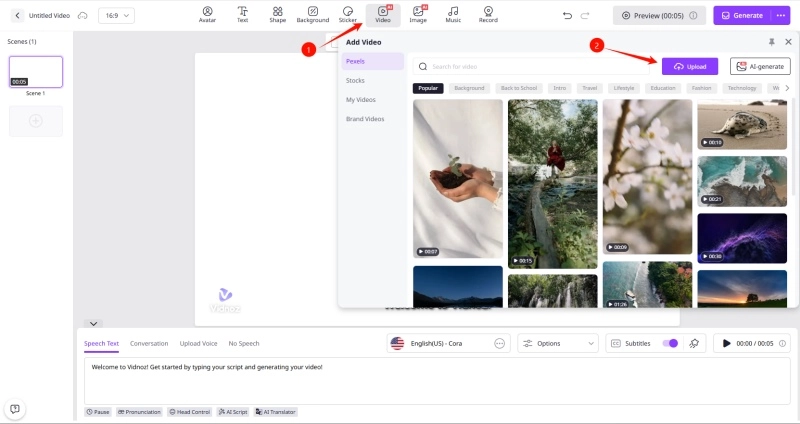The width and height of the screenshot is (800, 424).
Task: Click the Untitled Video title
Action: click(x=49, y=16)
